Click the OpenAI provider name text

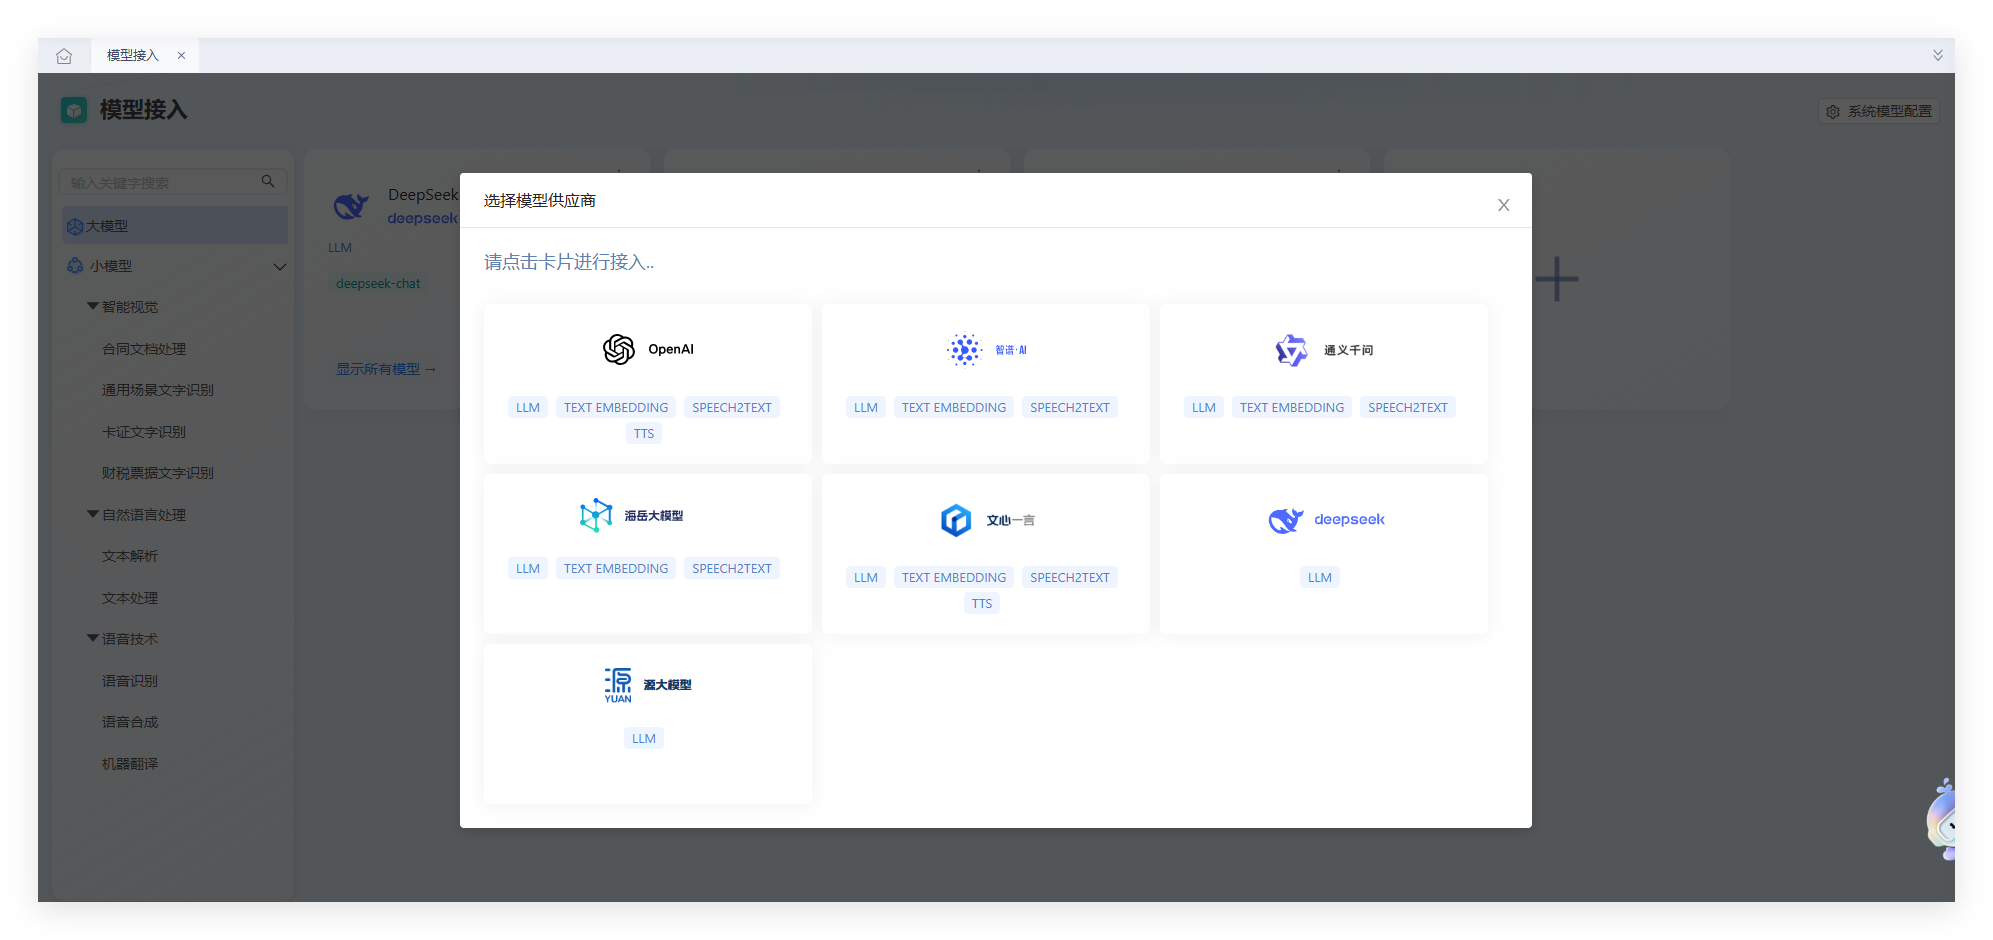pyautogui.click(x=671, y=349)
